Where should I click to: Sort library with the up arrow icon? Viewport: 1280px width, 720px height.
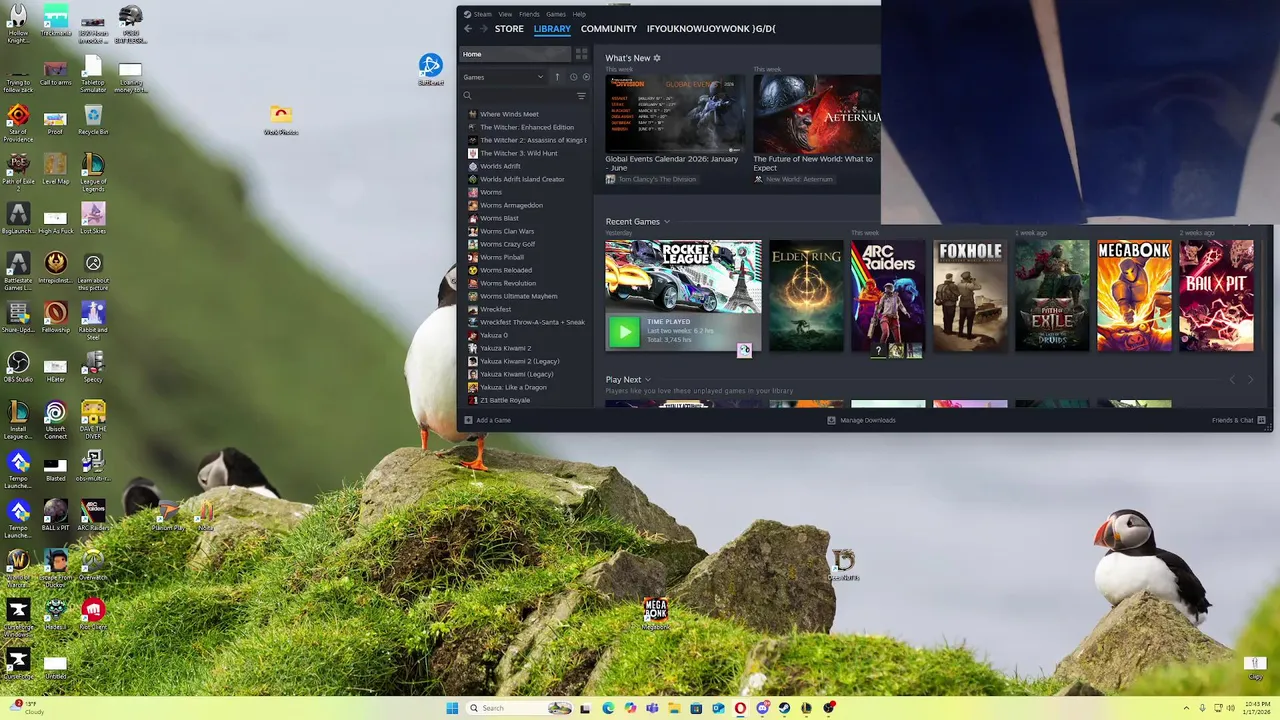tap(557, 77)
